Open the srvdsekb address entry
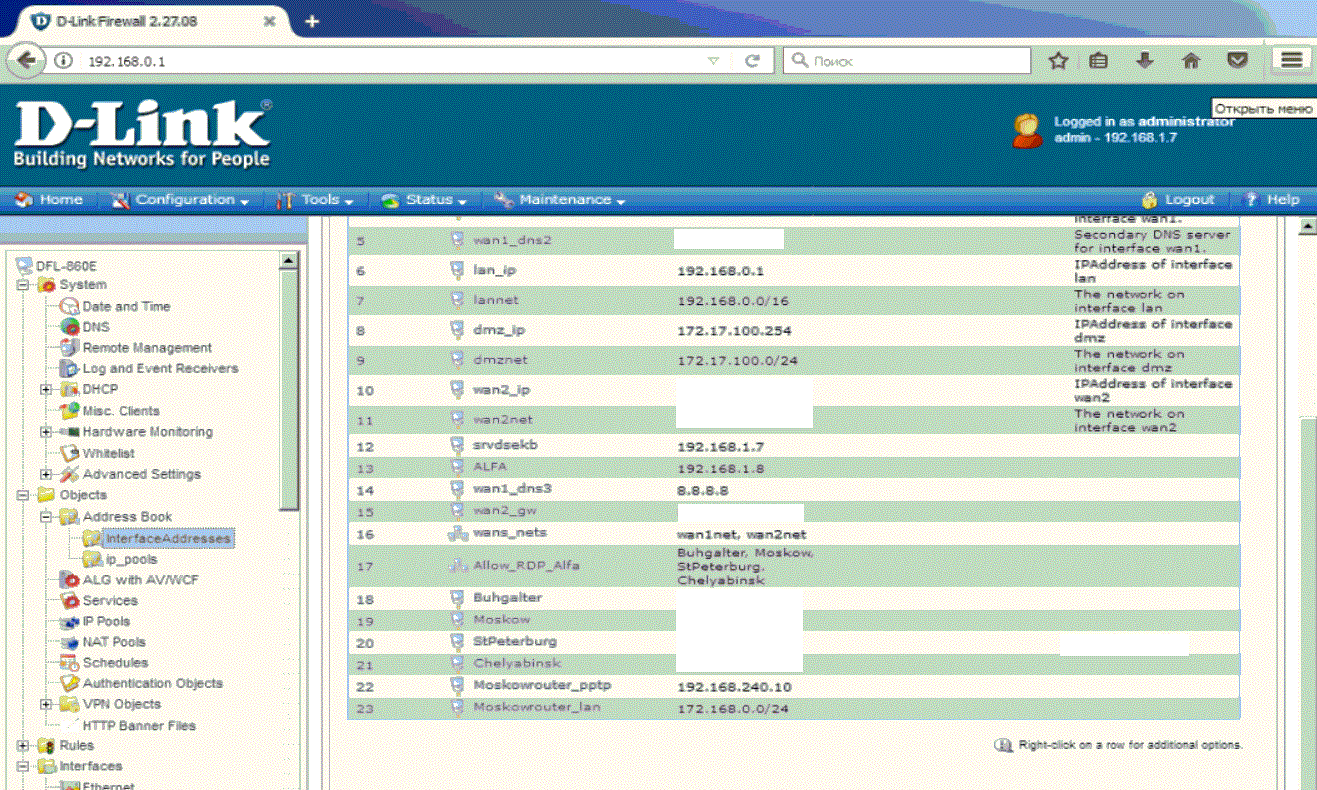Screen dimensions: 1317x790 pos(505,445)
